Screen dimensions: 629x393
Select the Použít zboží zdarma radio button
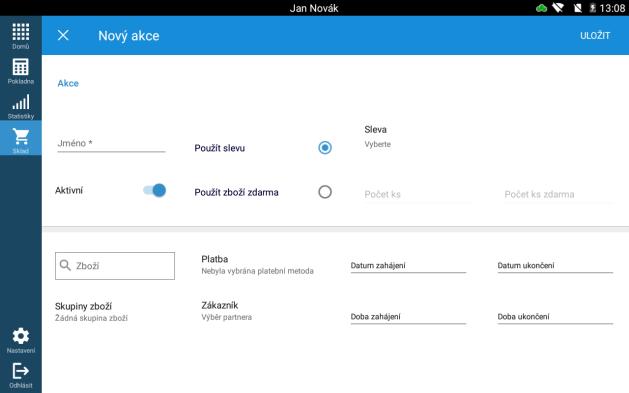tap(325, 192)
